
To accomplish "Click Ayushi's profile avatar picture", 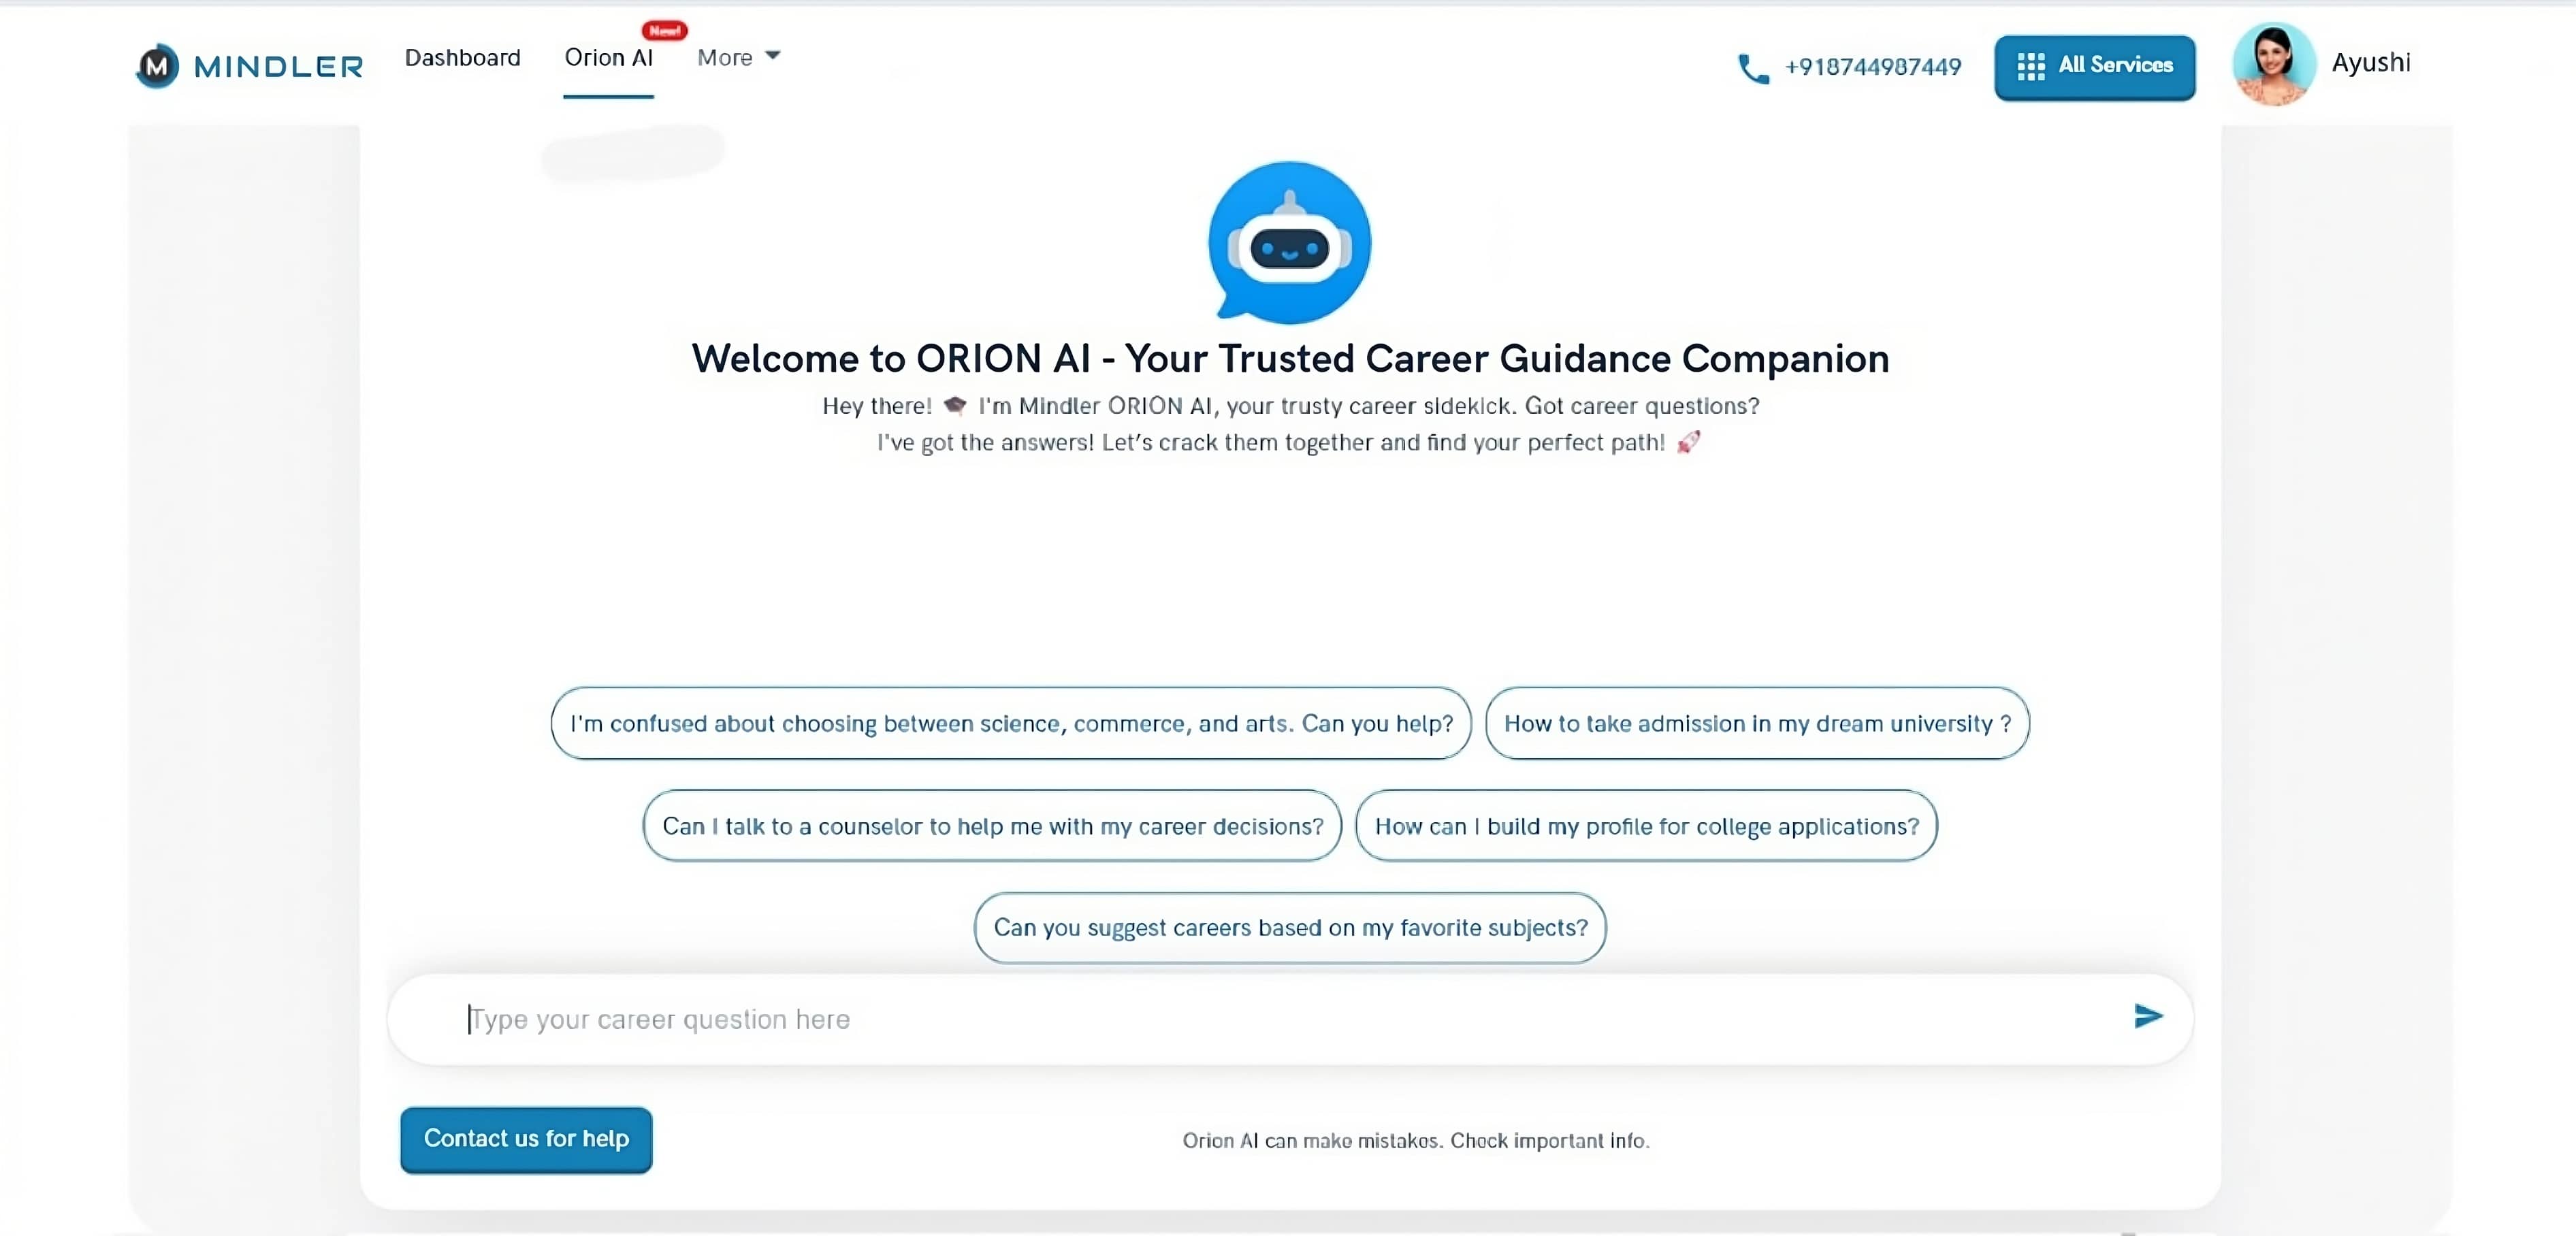I will (x=2274, y=62).
